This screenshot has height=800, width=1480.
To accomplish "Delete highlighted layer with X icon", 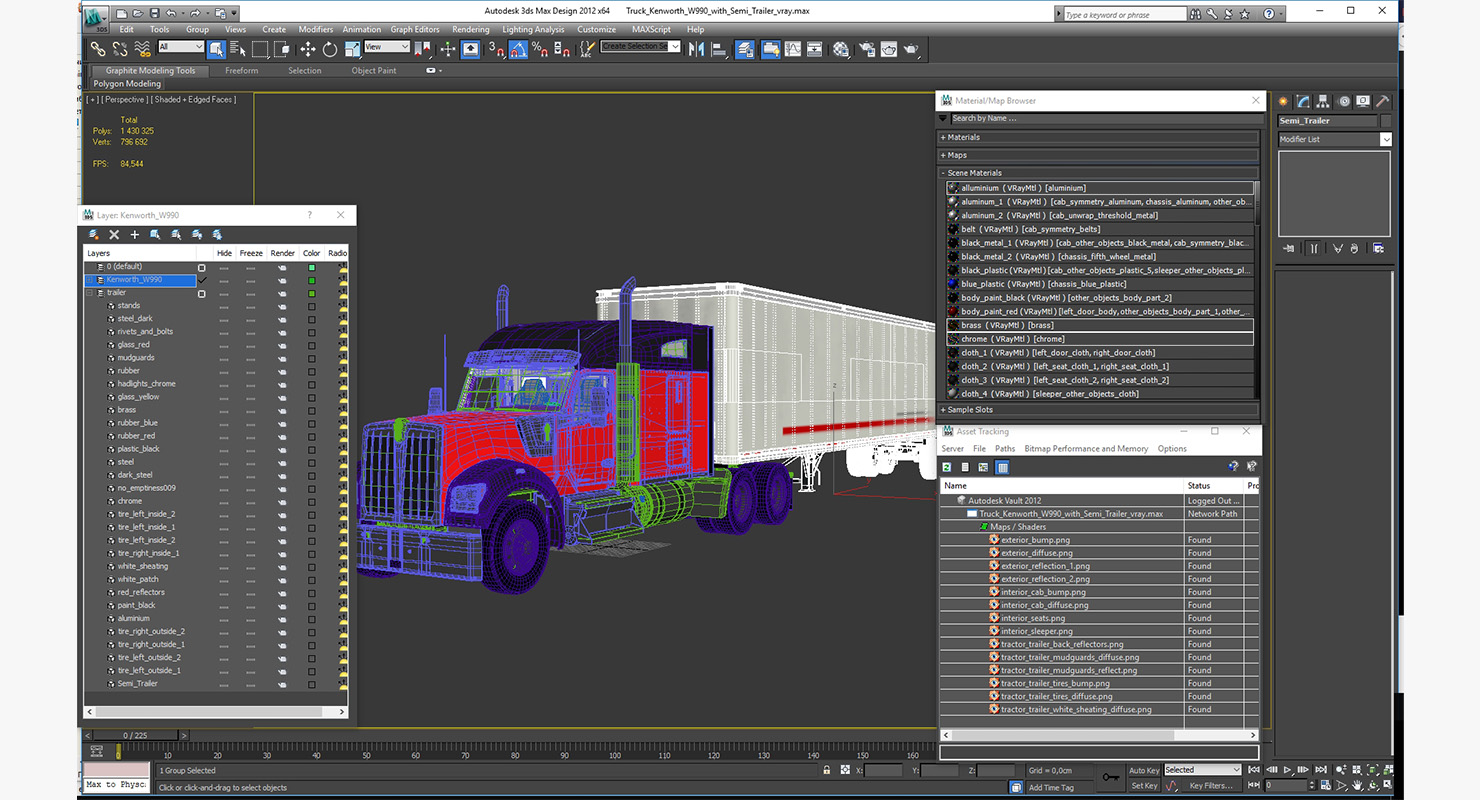I will [114, 234].
